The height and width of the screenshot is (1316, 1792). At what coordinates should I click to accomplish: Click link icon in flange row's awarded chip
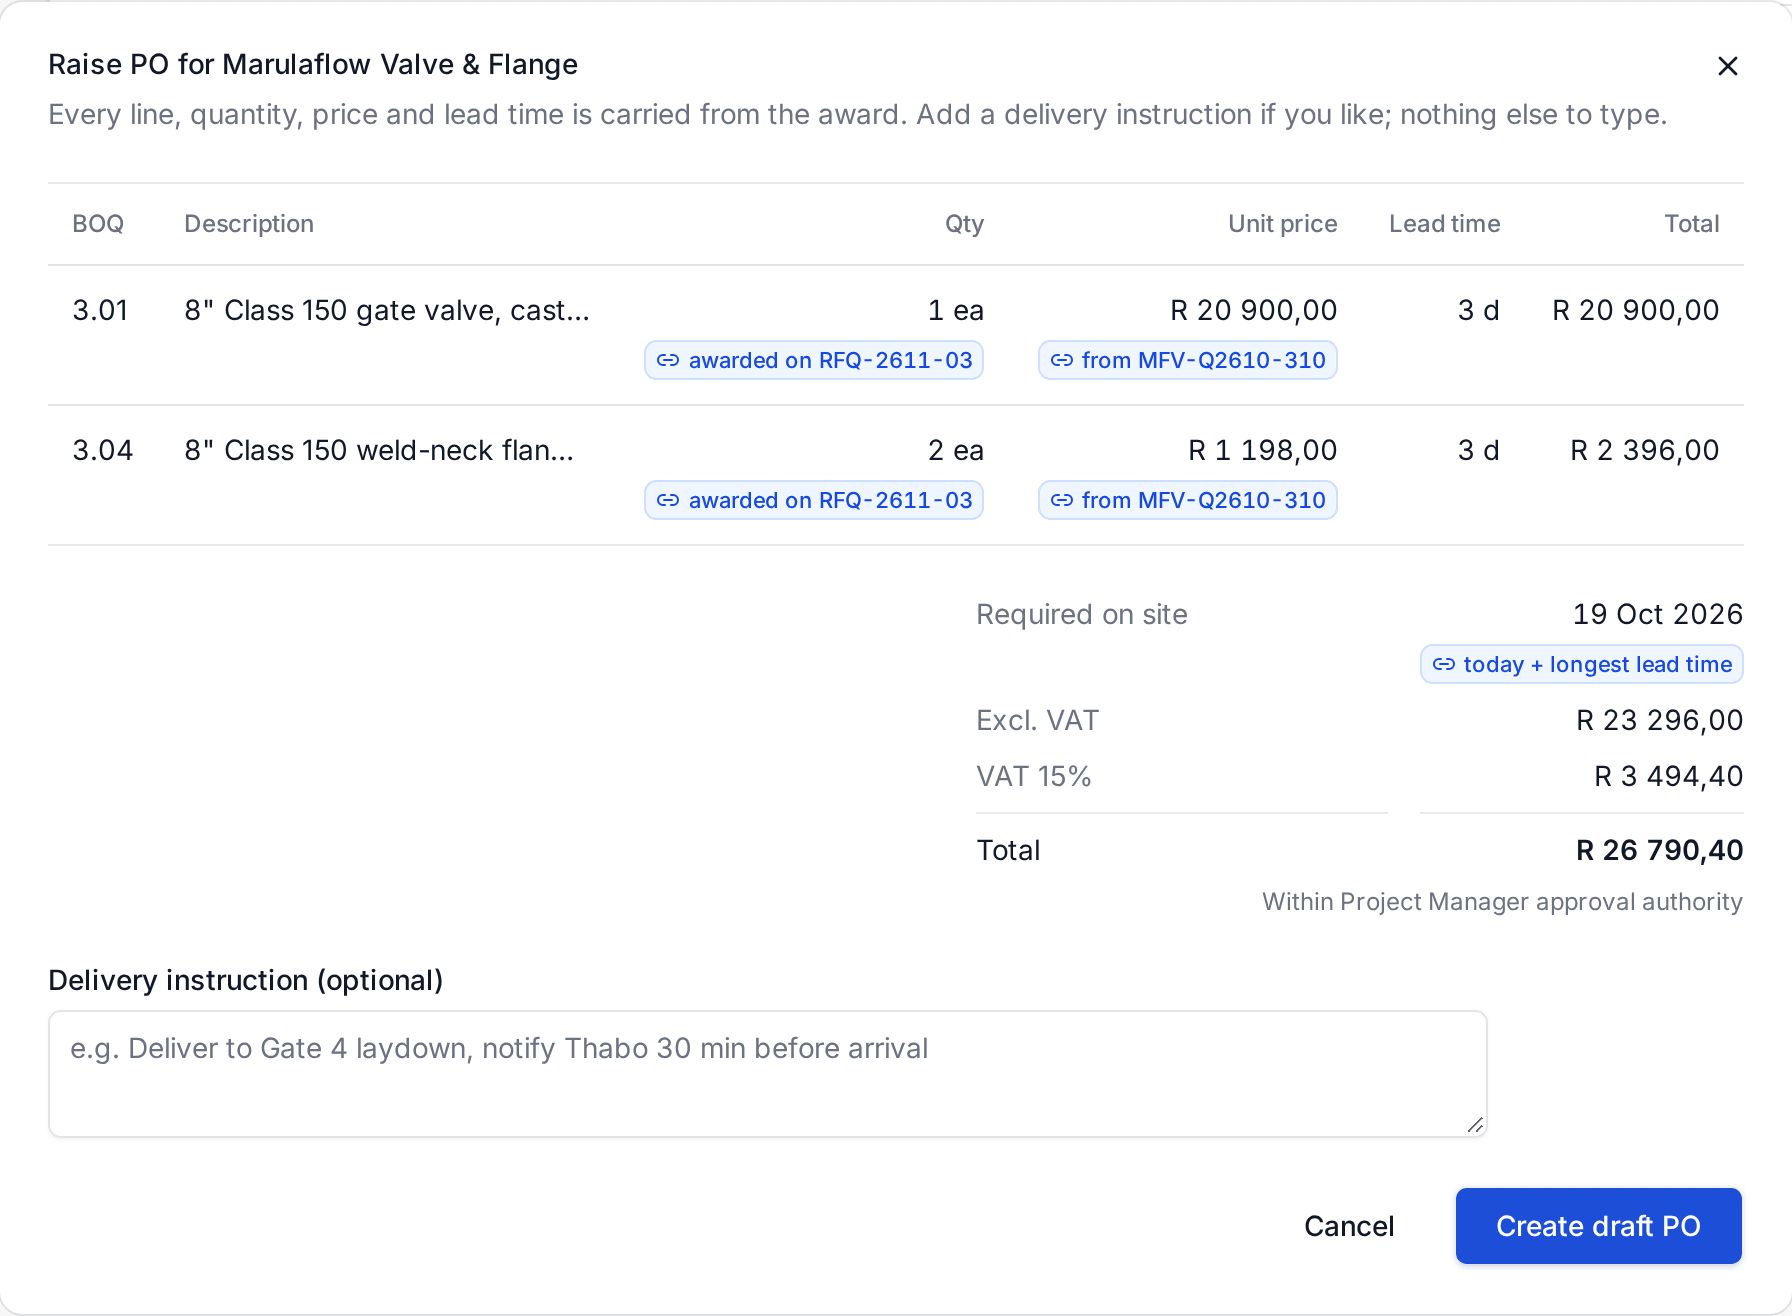pyautogui.click(x=668, y=500)
